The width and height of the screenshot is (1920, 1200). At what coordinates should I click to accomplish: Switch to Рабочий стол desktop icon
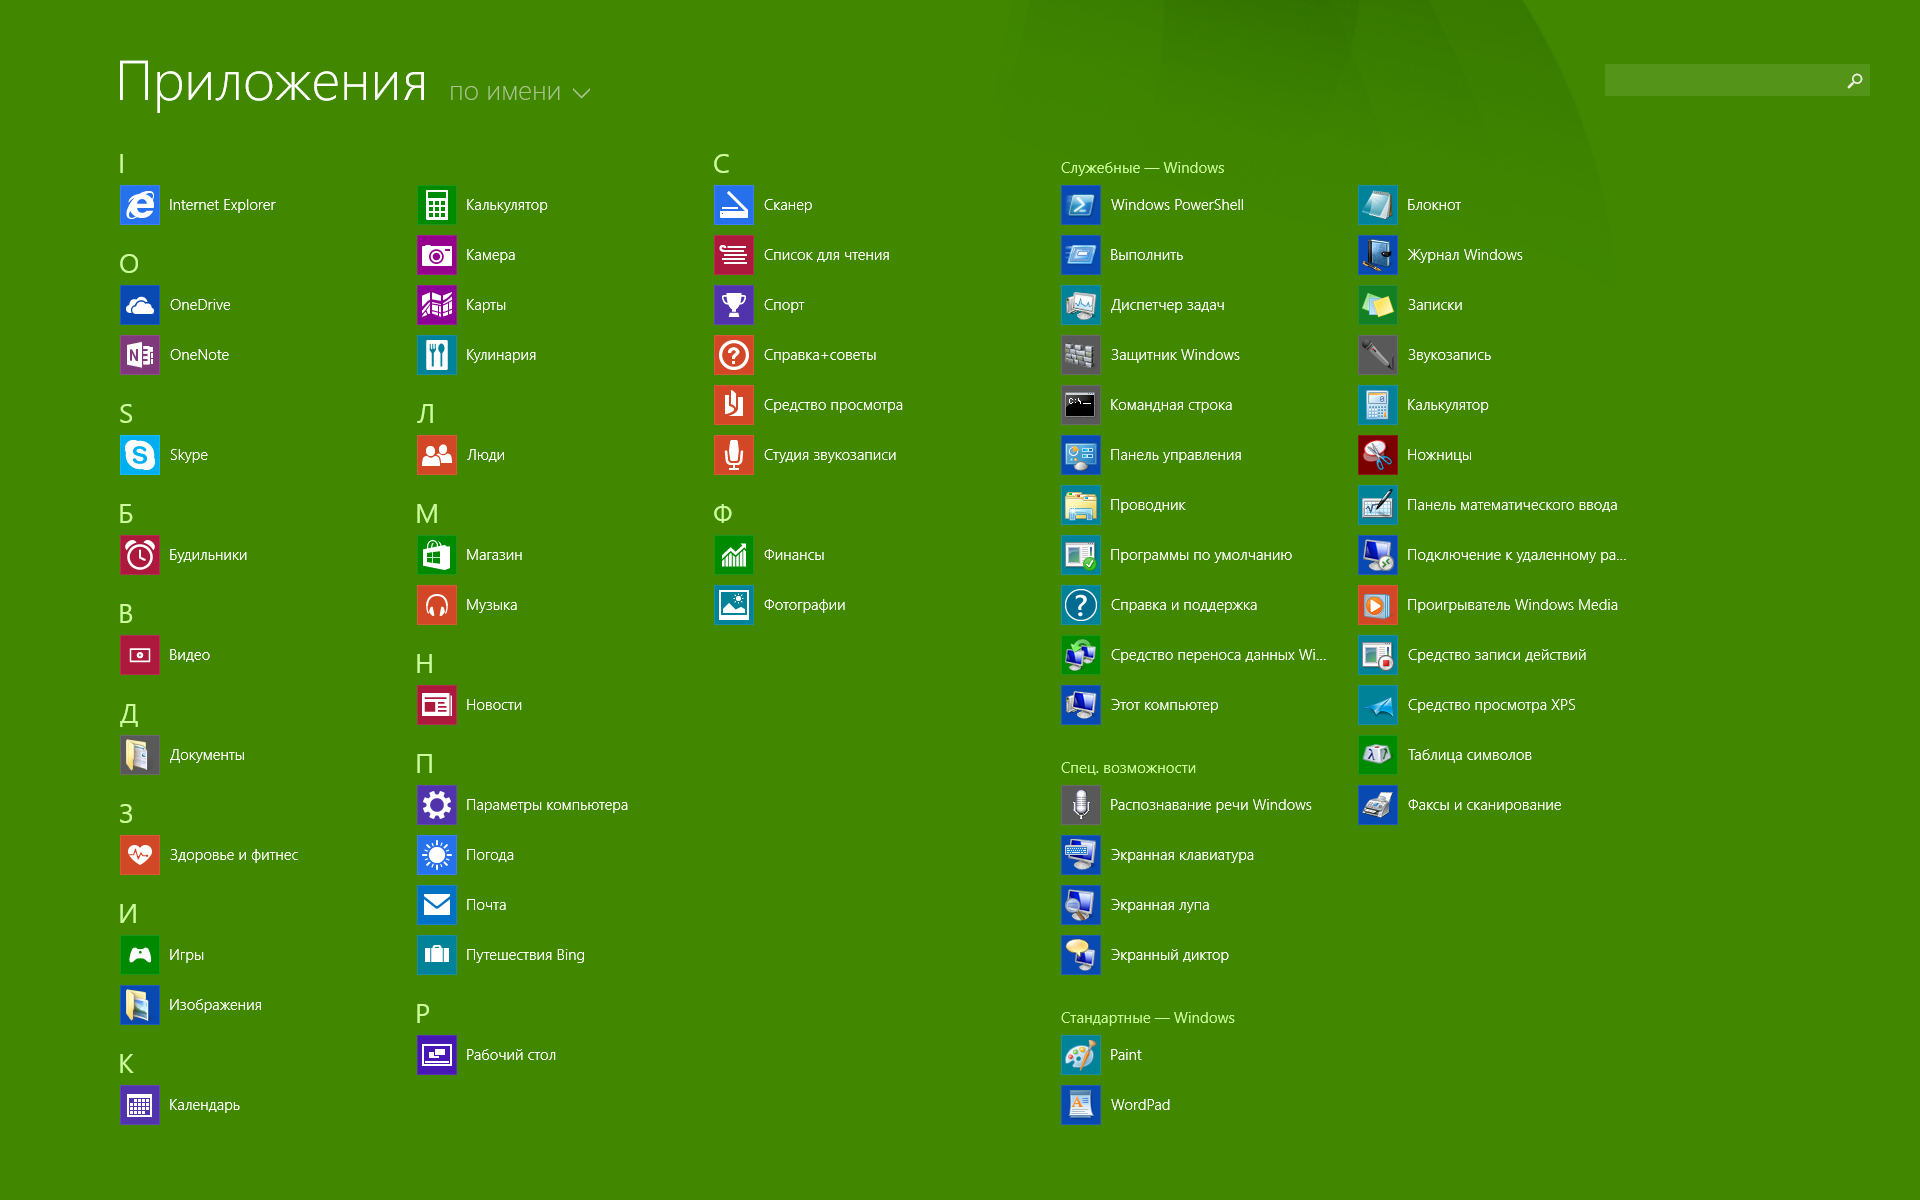437,1055
